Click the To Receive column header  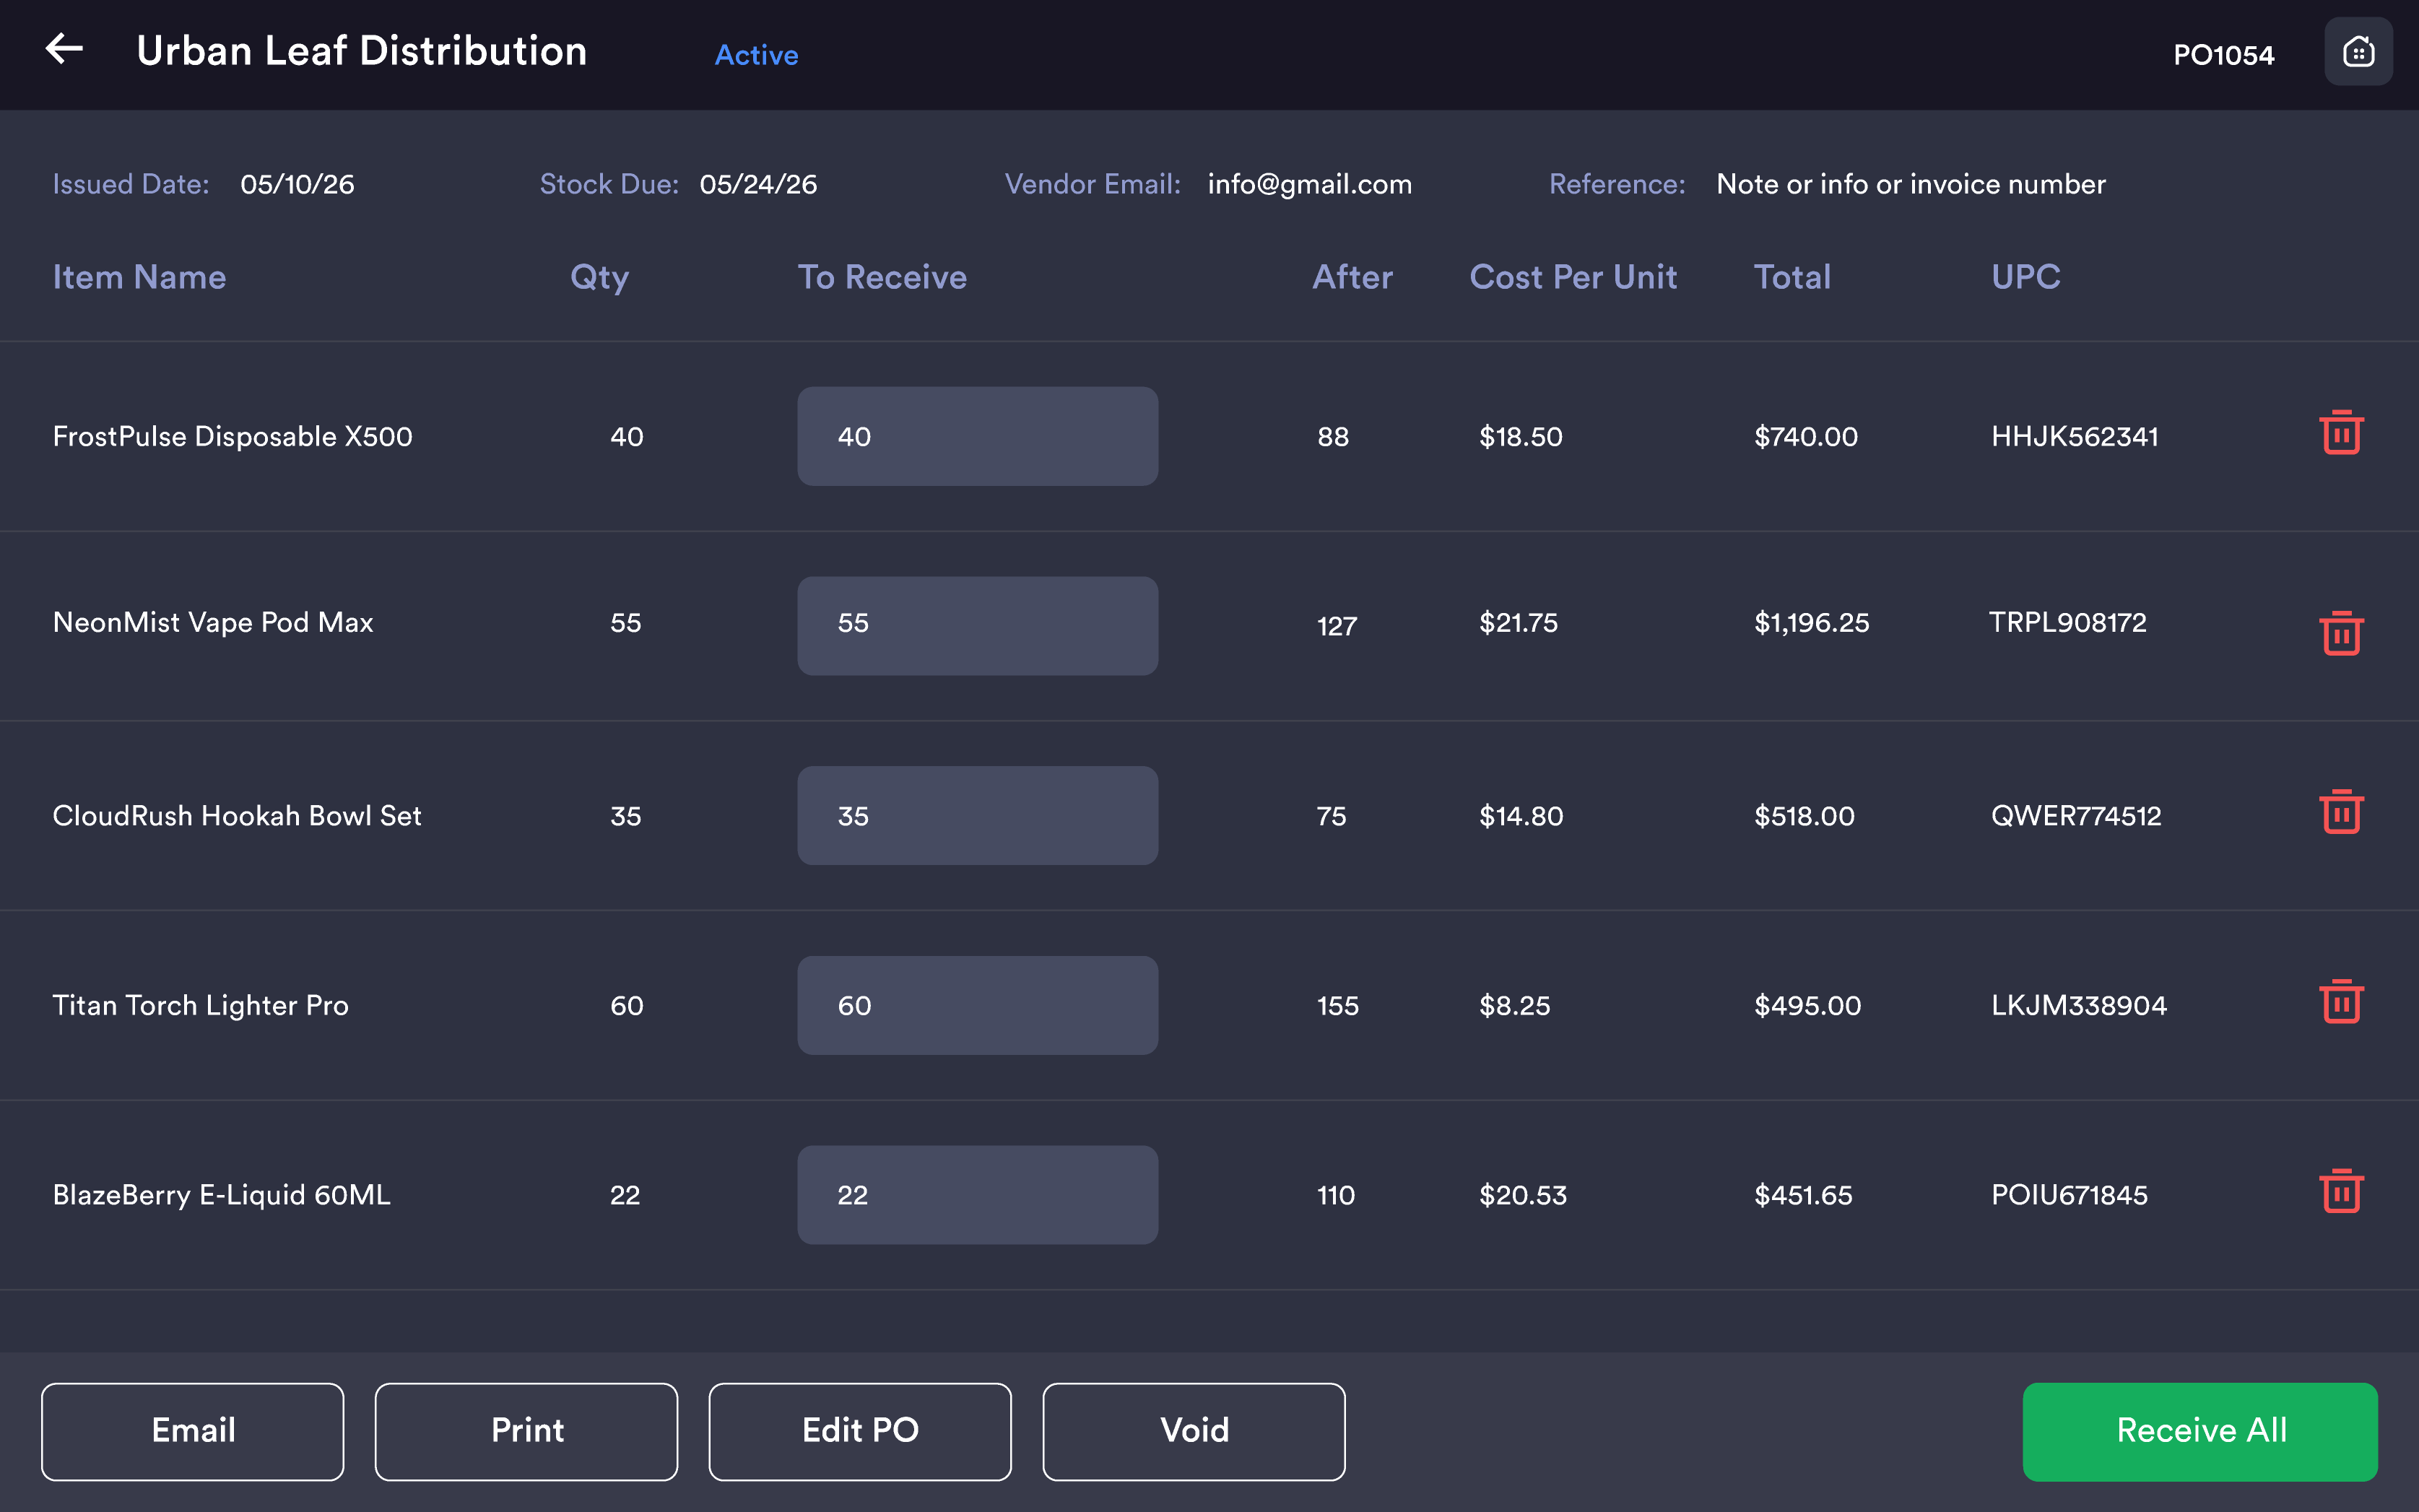882,277
